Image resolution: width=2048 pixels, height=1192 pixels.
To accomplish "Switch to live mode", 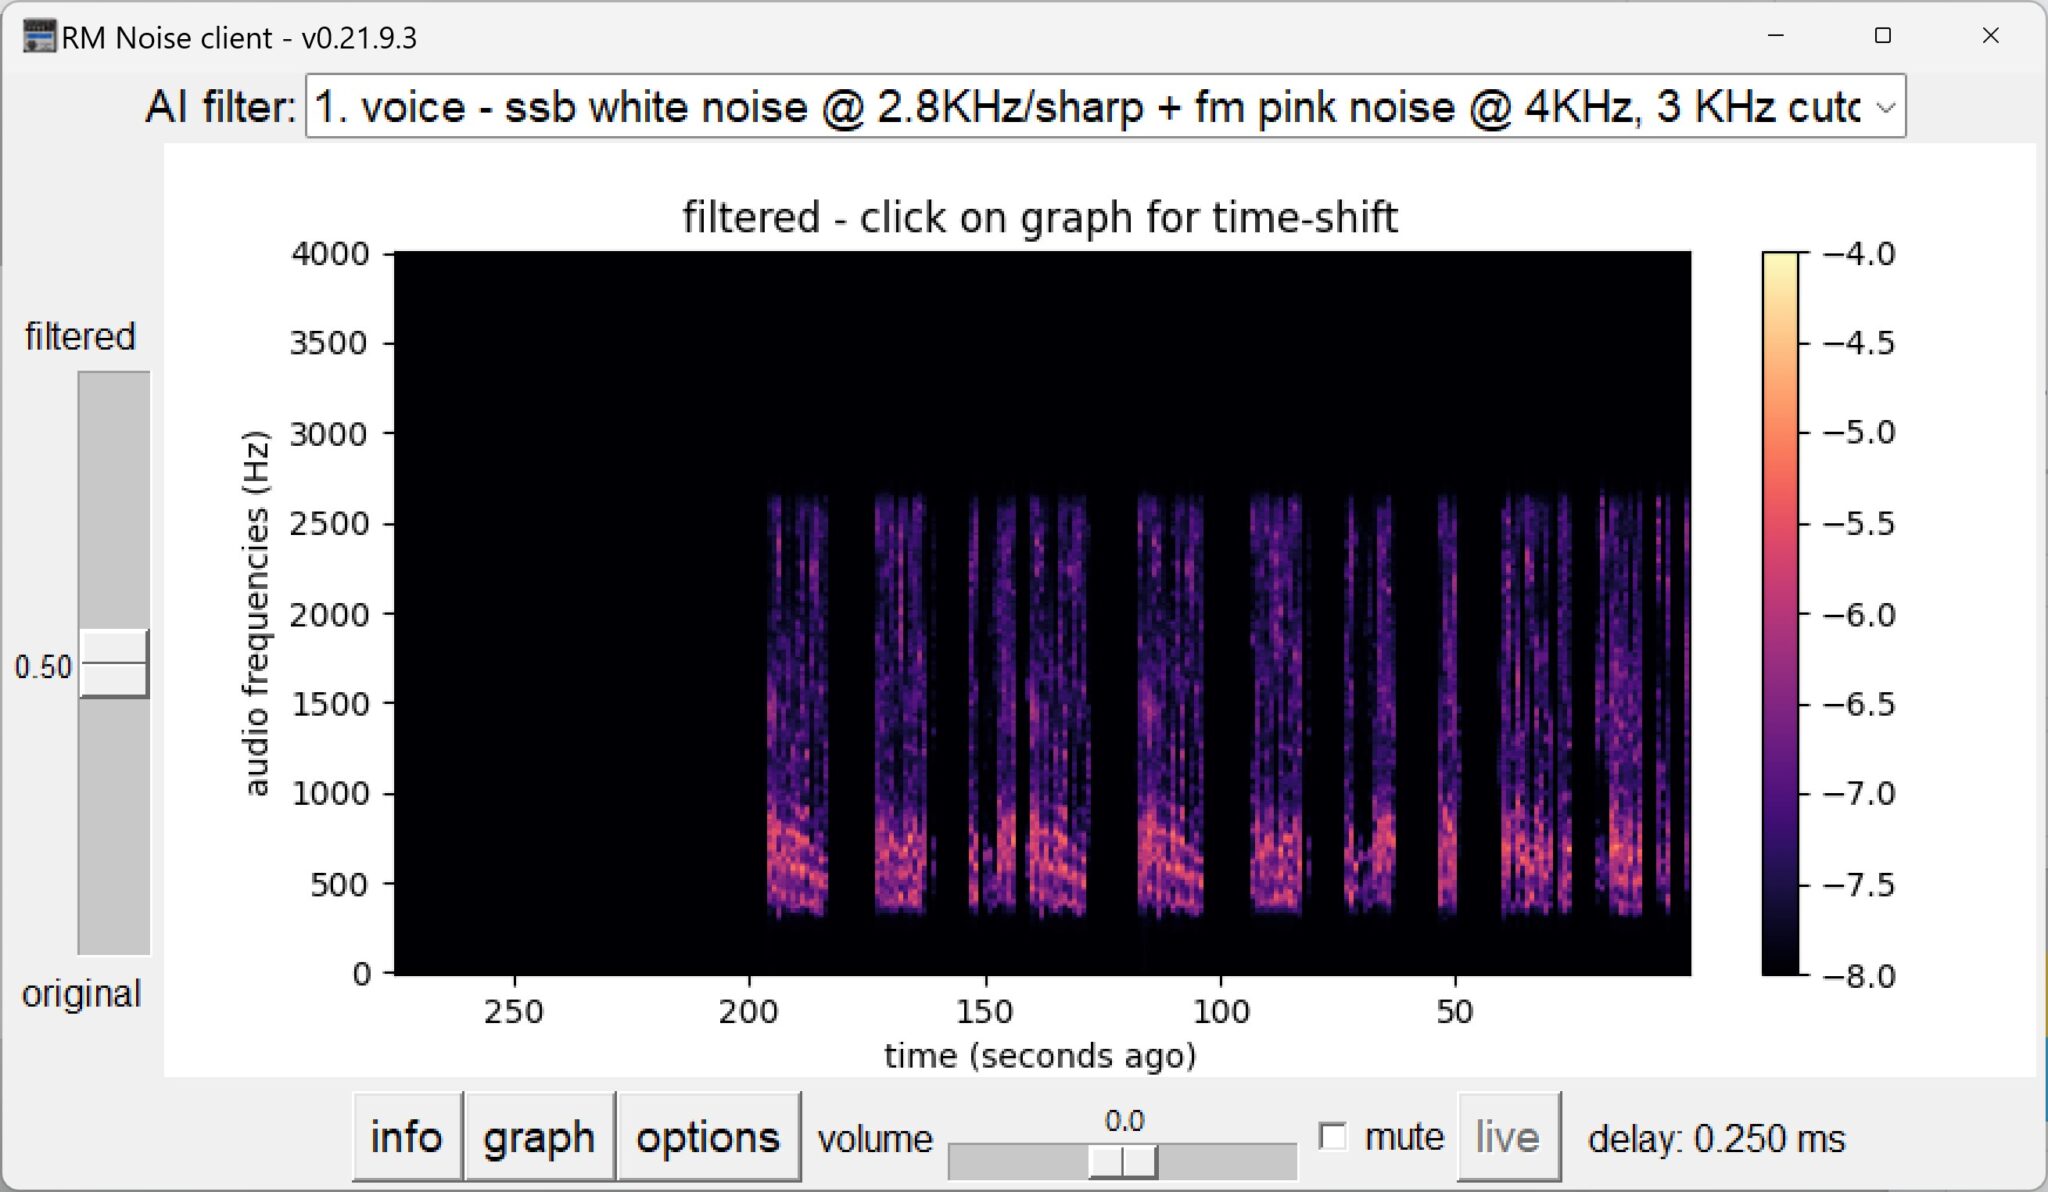I will click(x=1508, y=1136).
